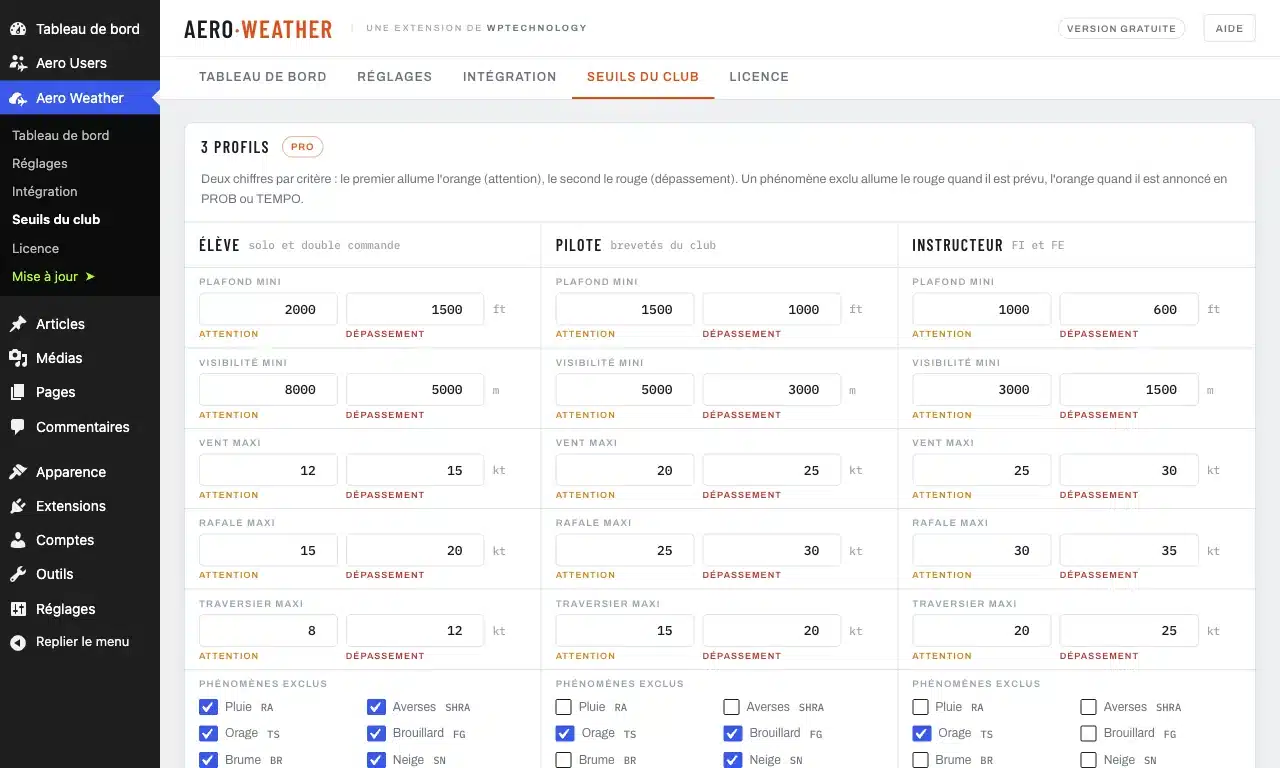
Task: Open Réglages in the Aero Weather submenu
Action: point(40,163)
